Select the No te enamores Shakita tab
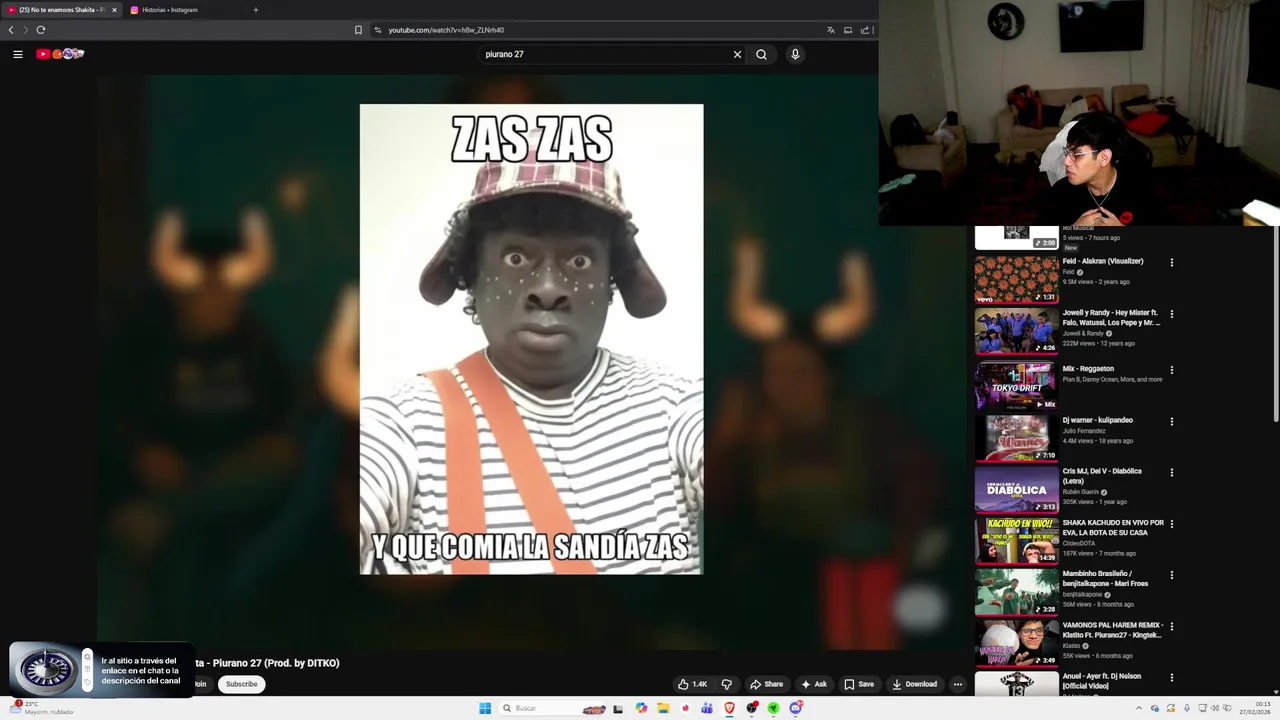 [x=60, y=10]
